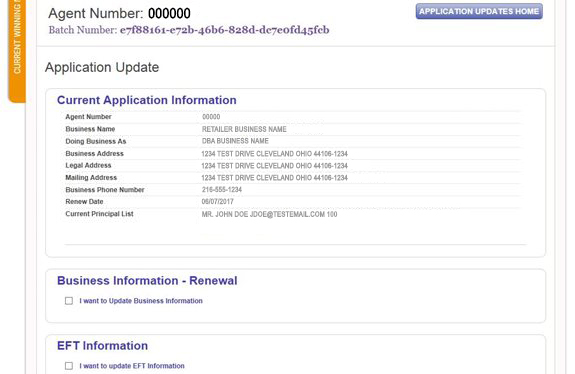The height and width of the screenshot is (374, 575).
Task: Click the 'Application Update' heading
Action: [102, 67]
